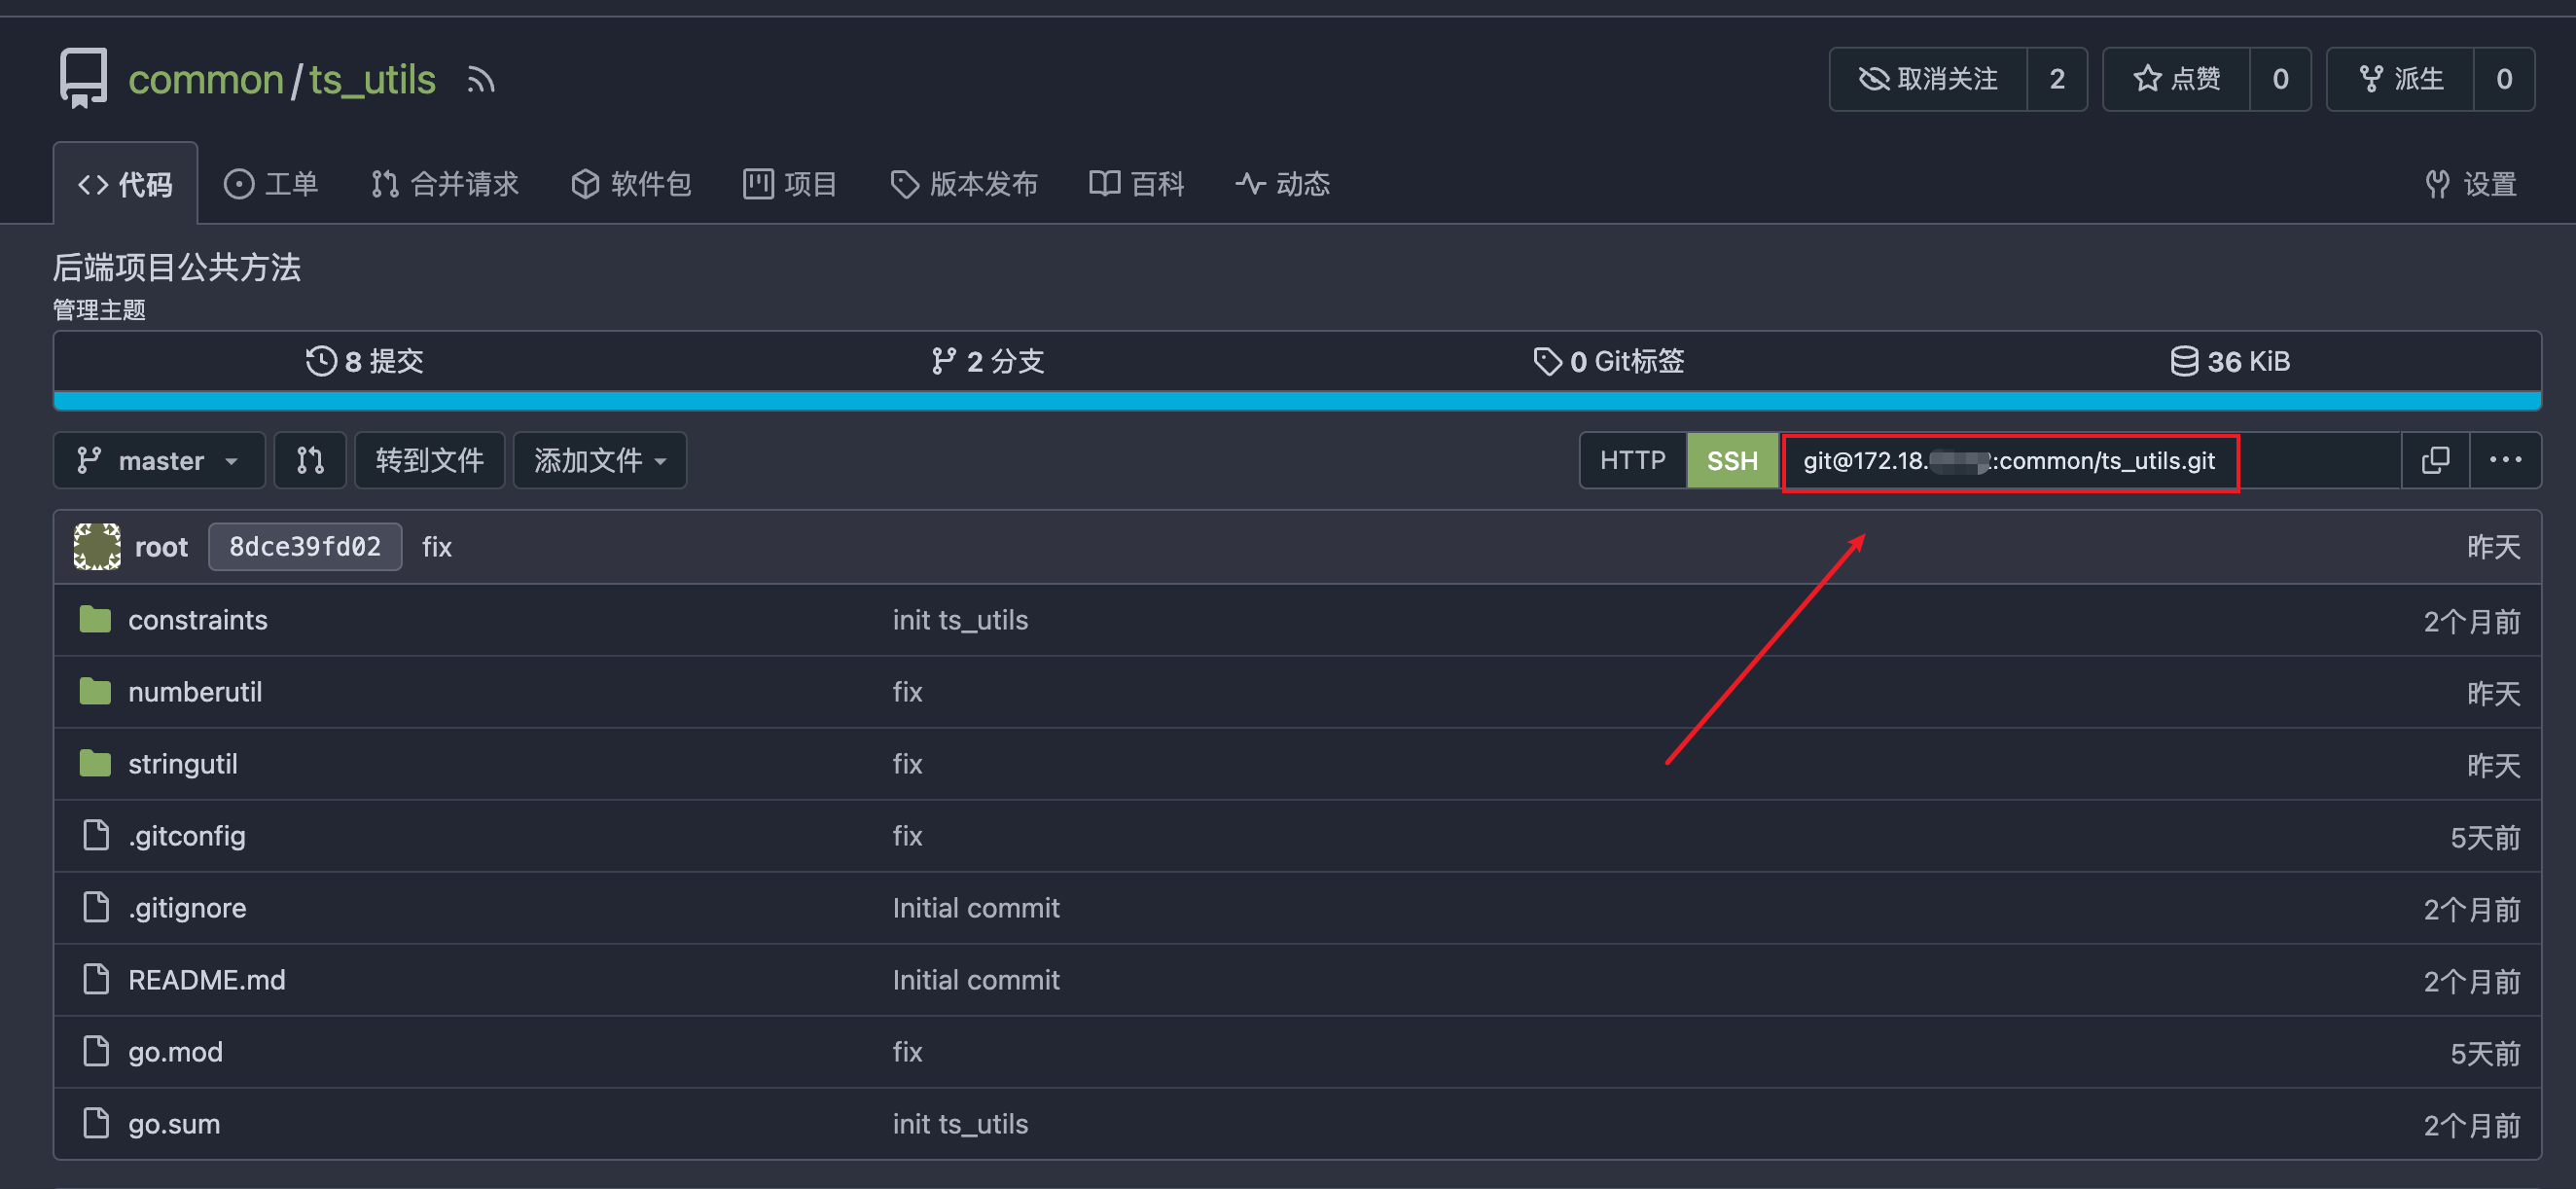The image size is (2576, 1189).
Task: Click init ts_utils message on go.sum row
Action: point(960,1124)
